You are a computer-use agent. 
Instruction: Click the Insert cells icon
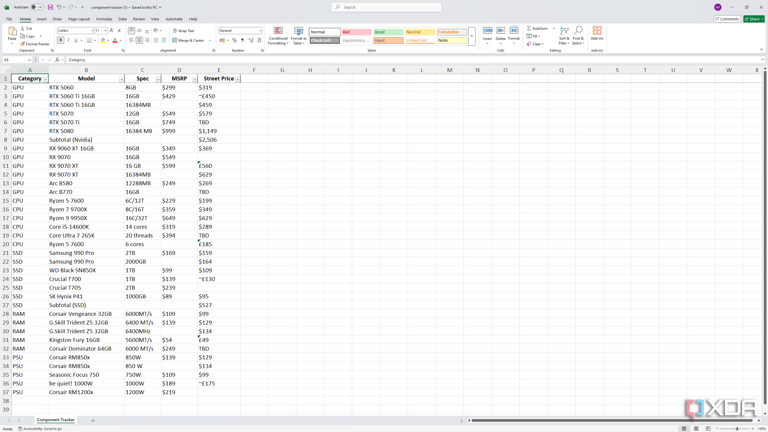pyautogui.click(x=487, y=30)
